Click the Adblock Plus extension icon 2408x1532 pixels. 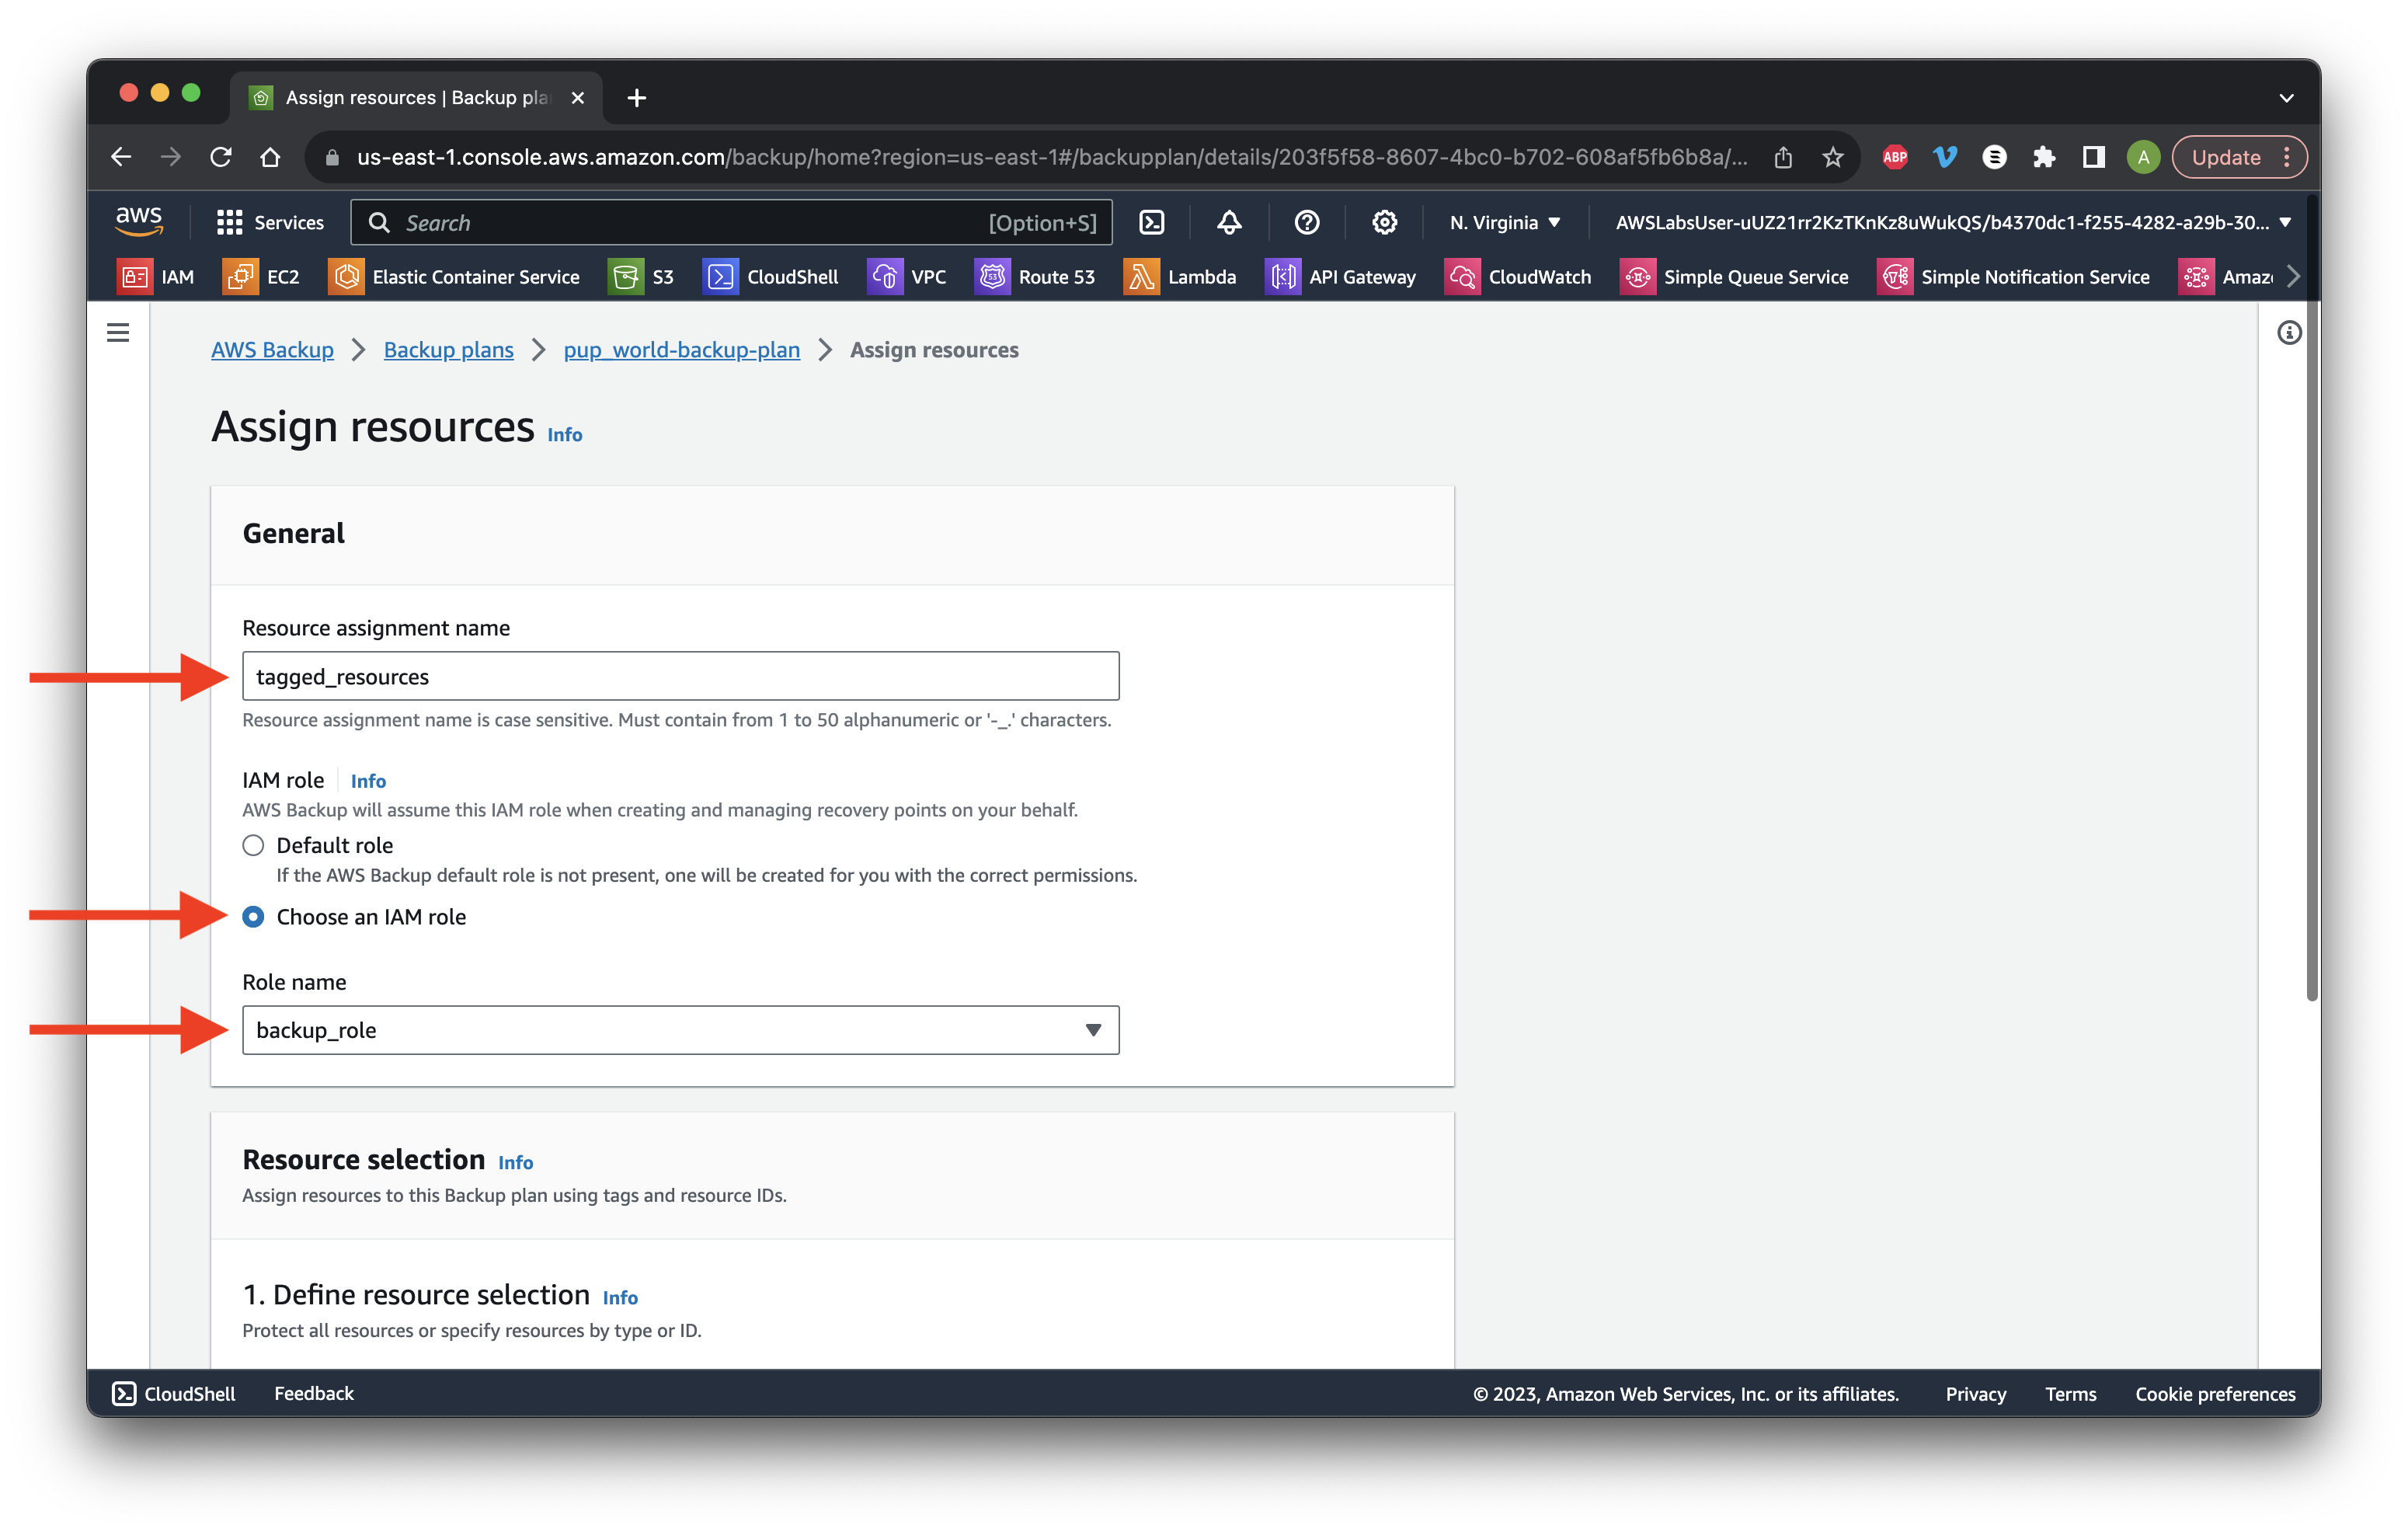(1895, 157)
